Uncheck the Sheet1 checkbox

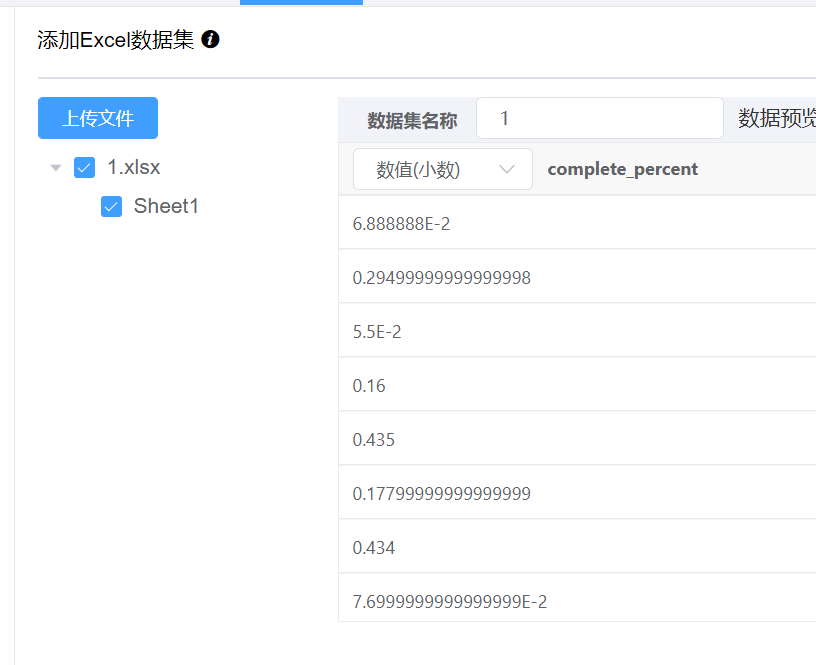(x=111, y=206)
